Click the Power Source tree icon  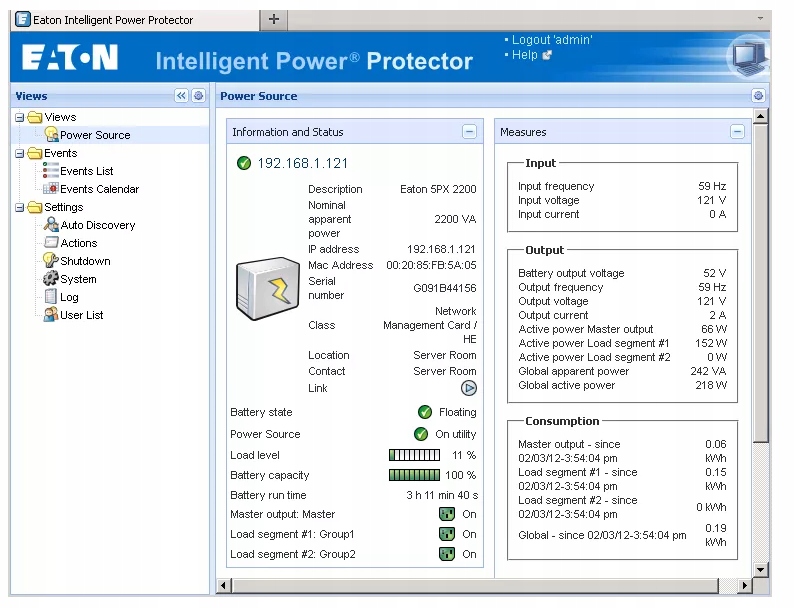coord(51,134)
